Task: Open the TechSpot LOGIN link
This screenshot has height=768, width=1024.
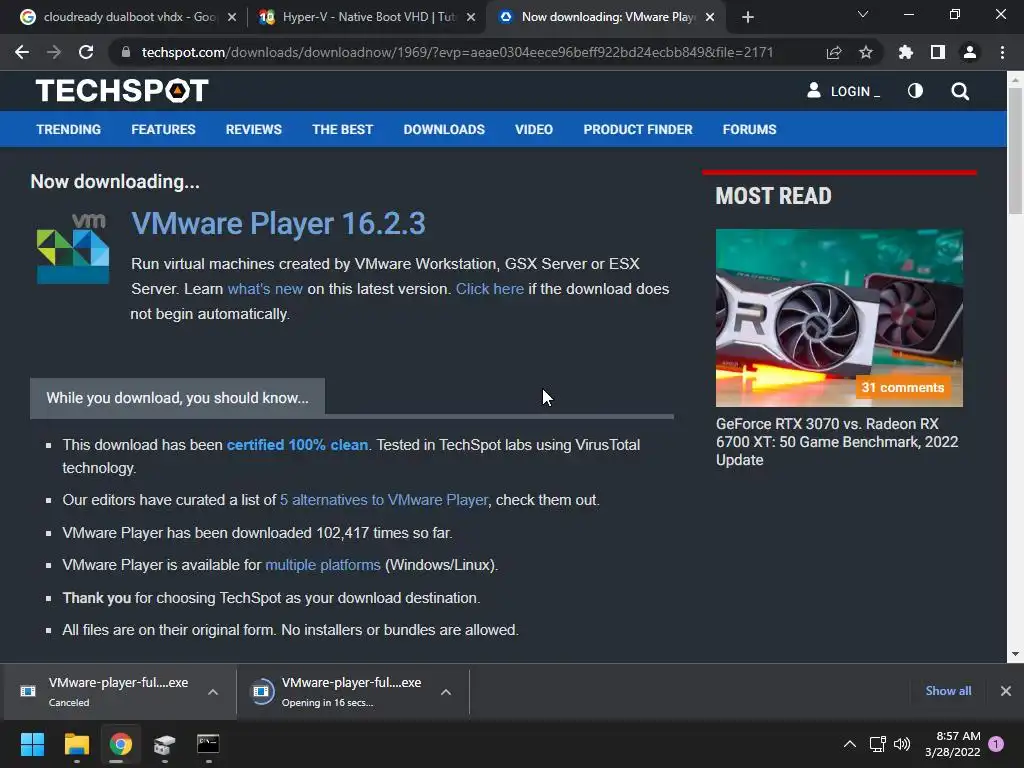Action: [843, 91]
